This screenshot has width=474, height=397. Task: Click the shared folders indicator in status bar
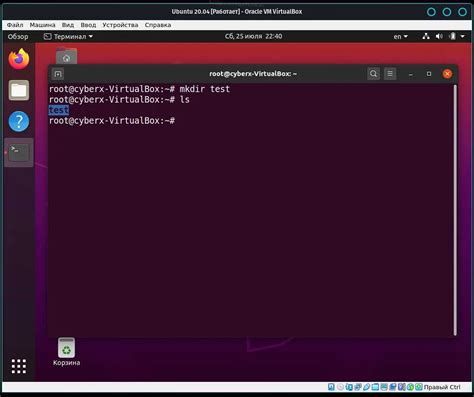click(x=375, y=387)
